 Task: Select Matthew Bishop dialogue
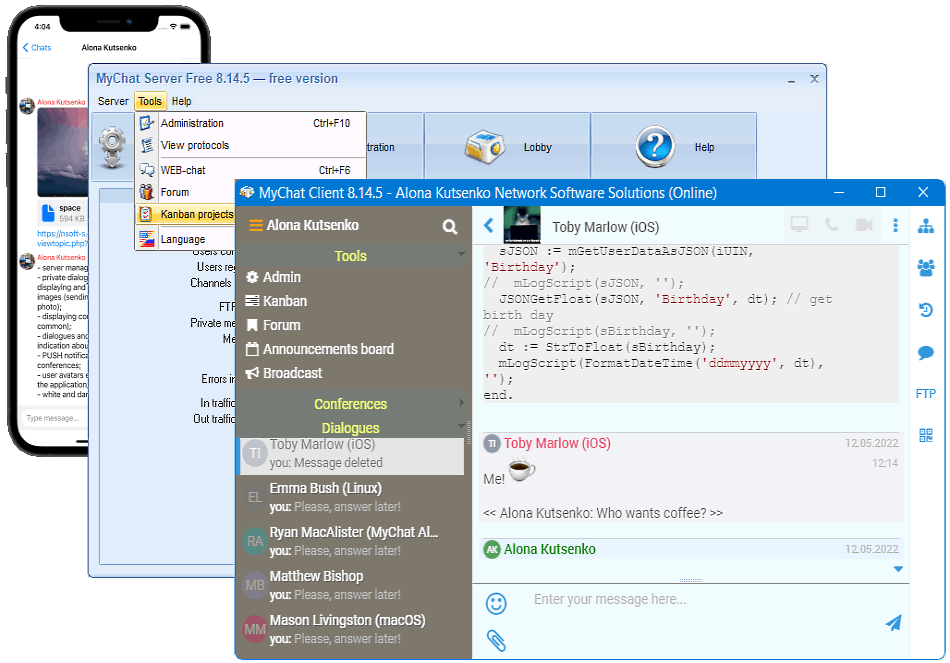click(x=352, y=585)
